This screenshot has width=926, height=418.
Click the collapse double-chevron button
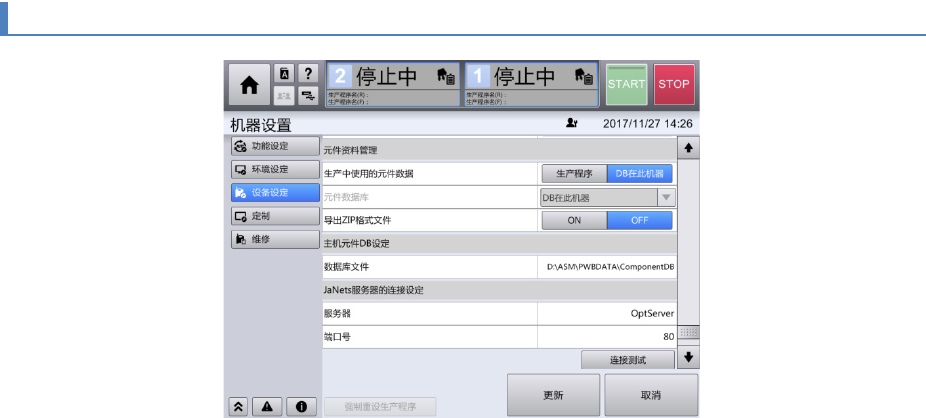tap(238, 406)
